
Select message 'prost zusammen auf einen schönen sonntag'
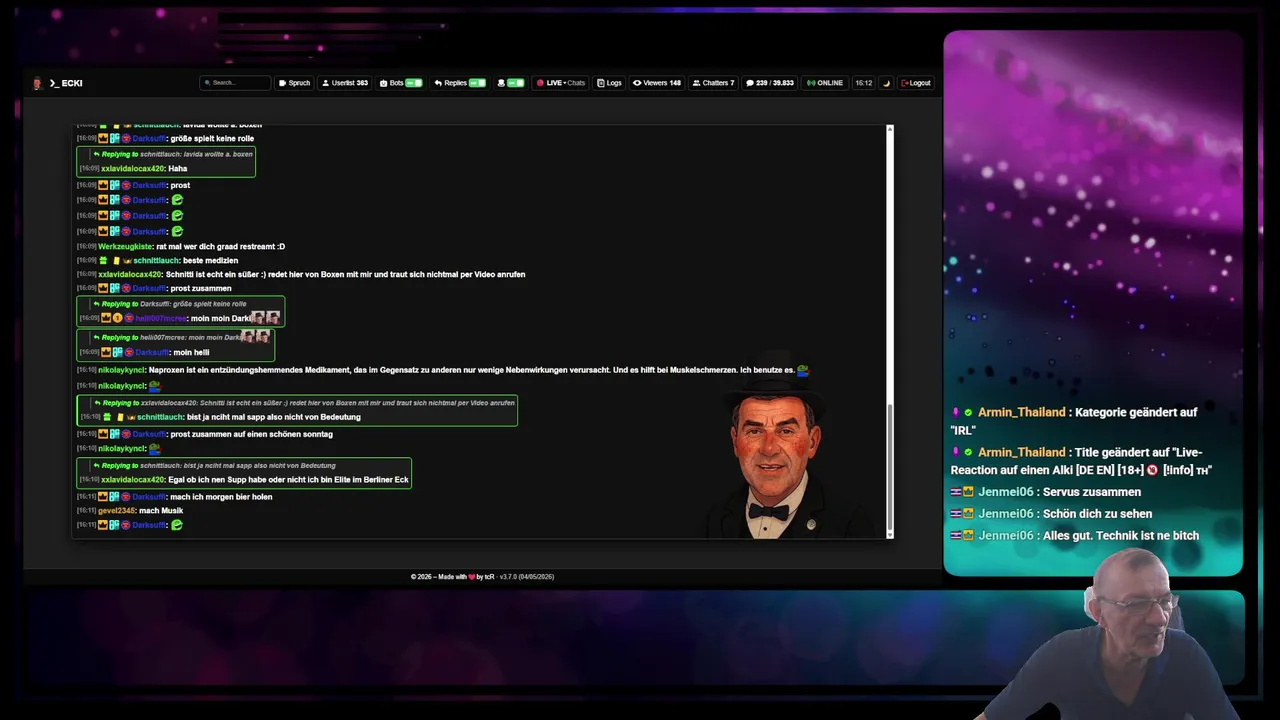[252, 434]
